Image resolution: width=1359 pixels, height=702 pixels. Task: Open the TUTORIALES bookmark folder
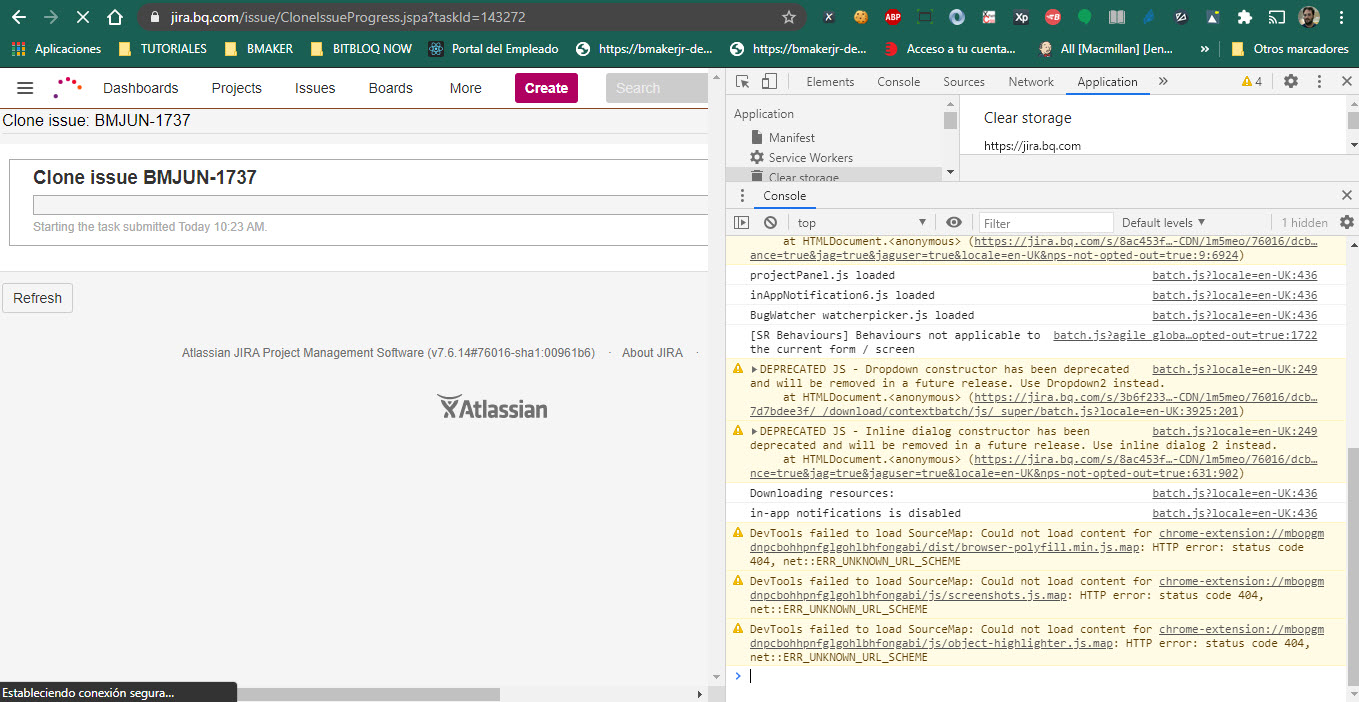coord(163,48)
